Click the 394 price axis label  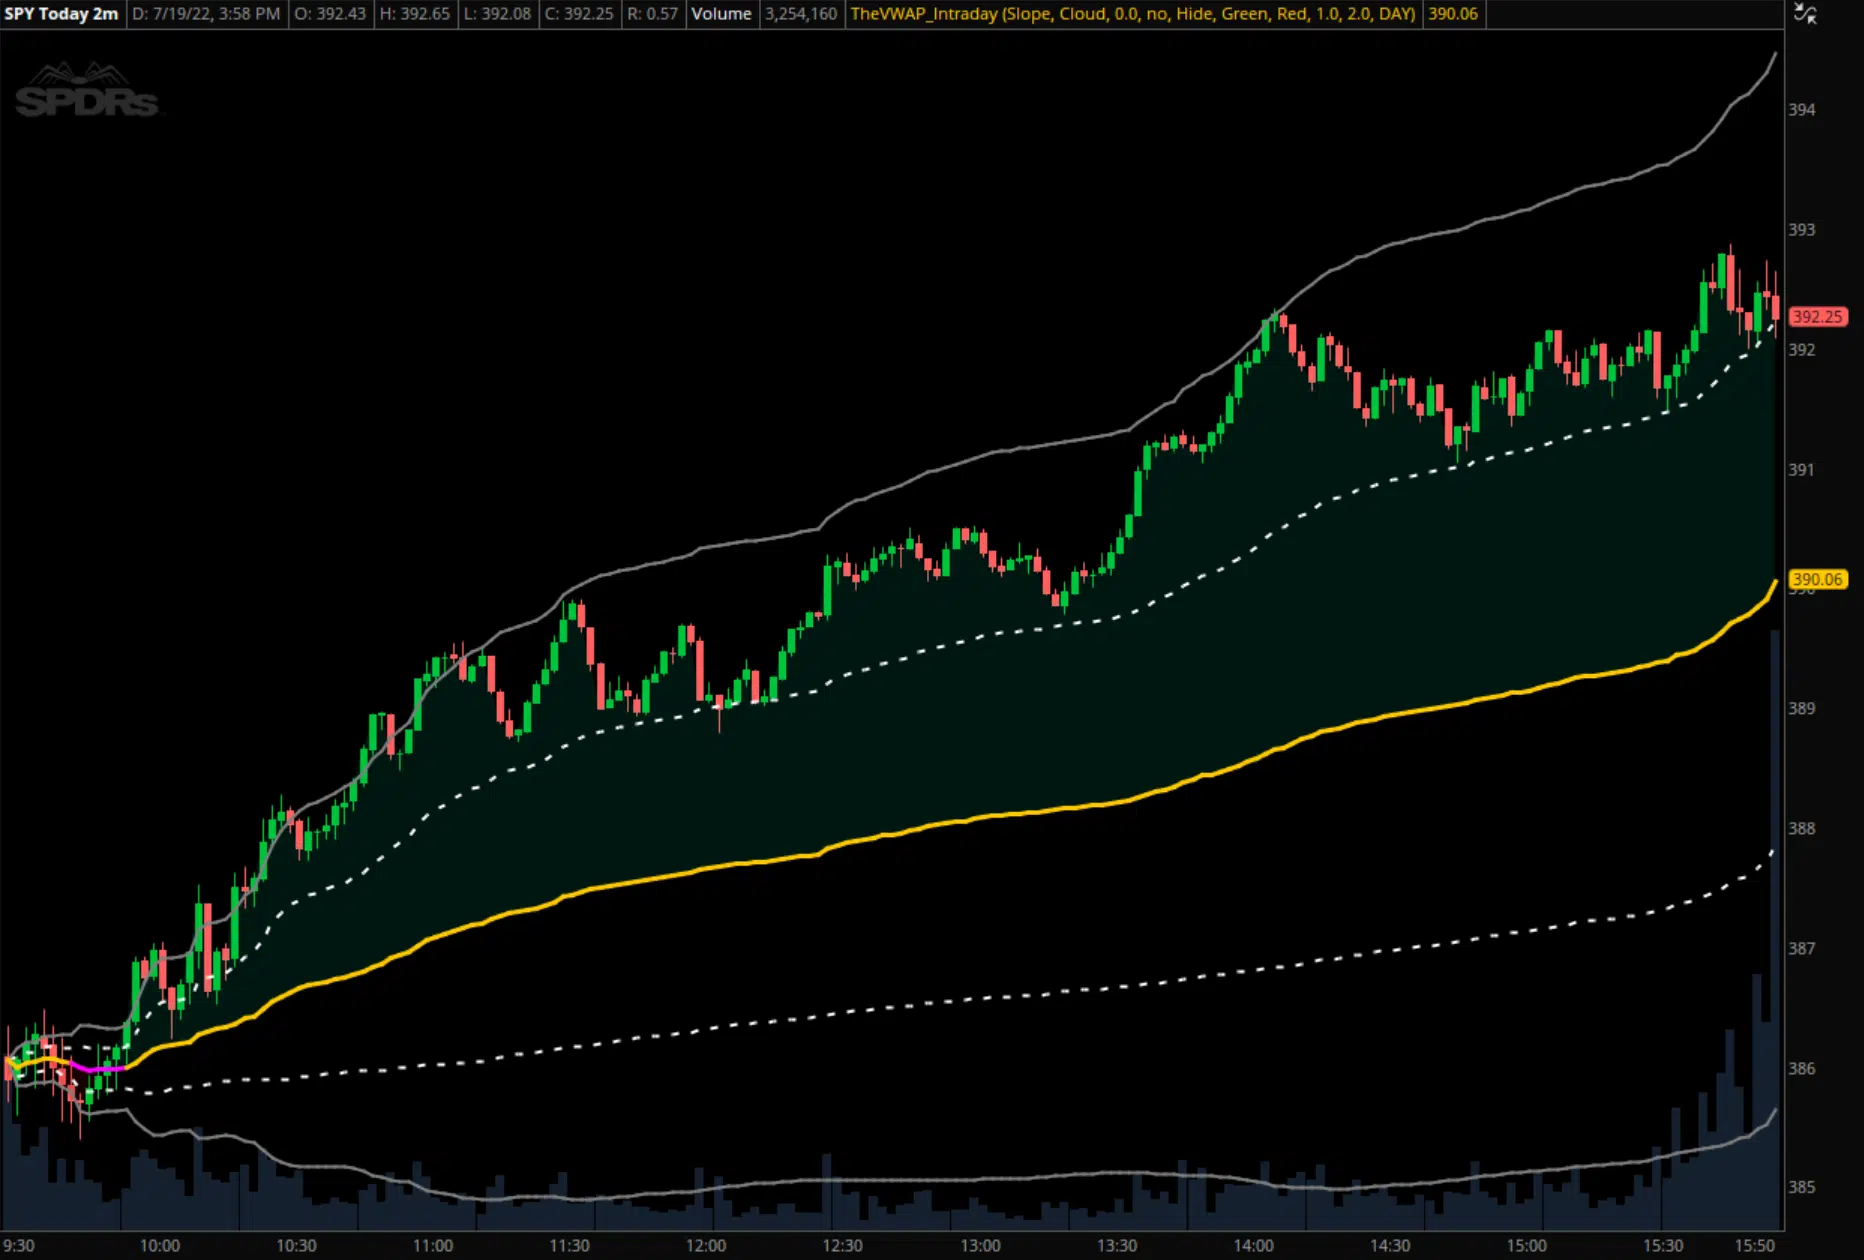pos(1802,110)
